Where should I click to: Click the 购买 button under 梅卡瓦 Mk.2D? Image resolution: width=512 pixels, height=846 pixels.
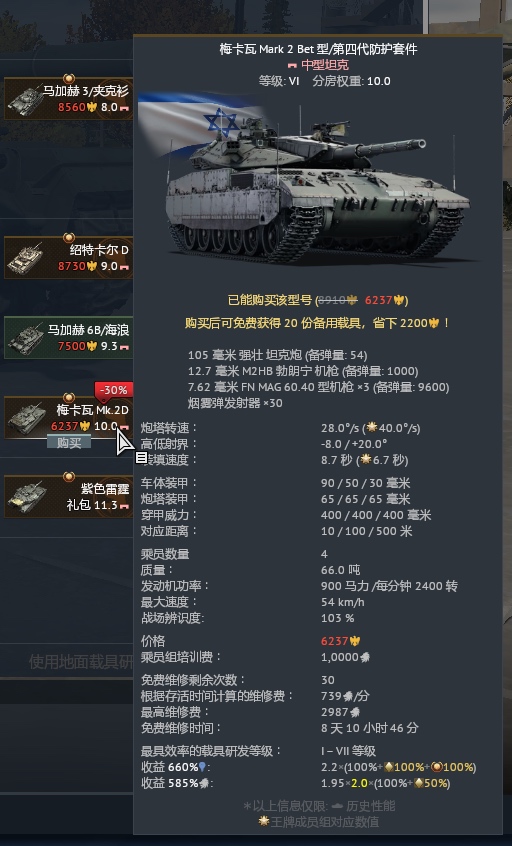coord(69,442)
